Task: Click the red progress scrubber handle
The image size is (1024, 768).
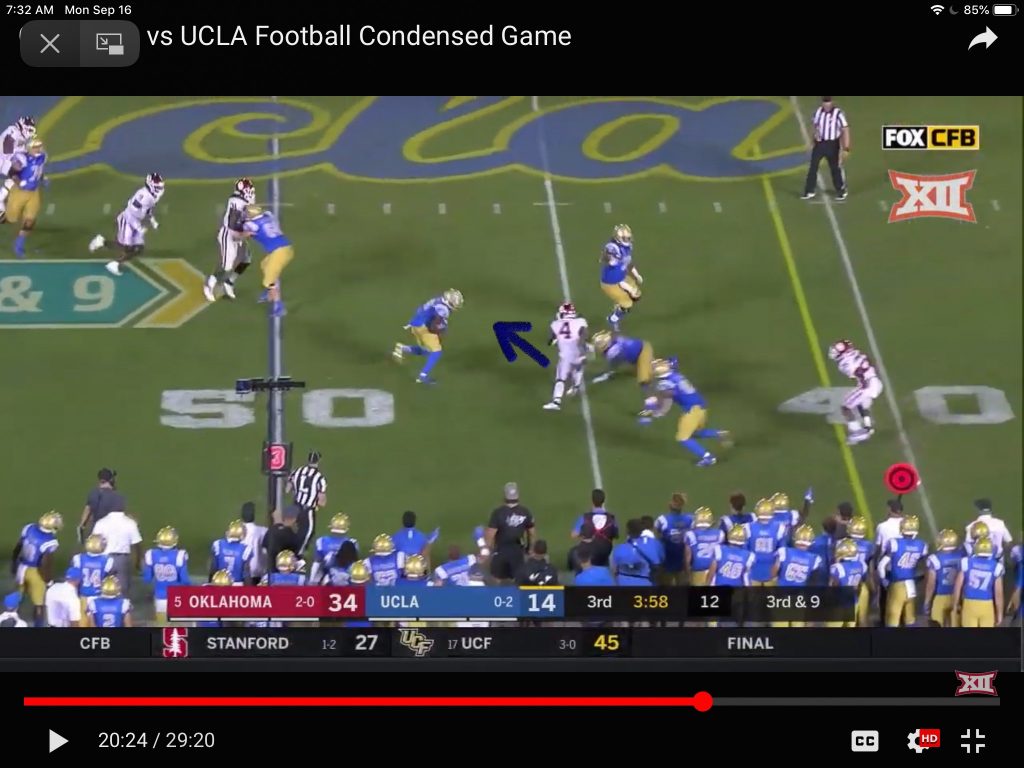Action: coord(703,701)
